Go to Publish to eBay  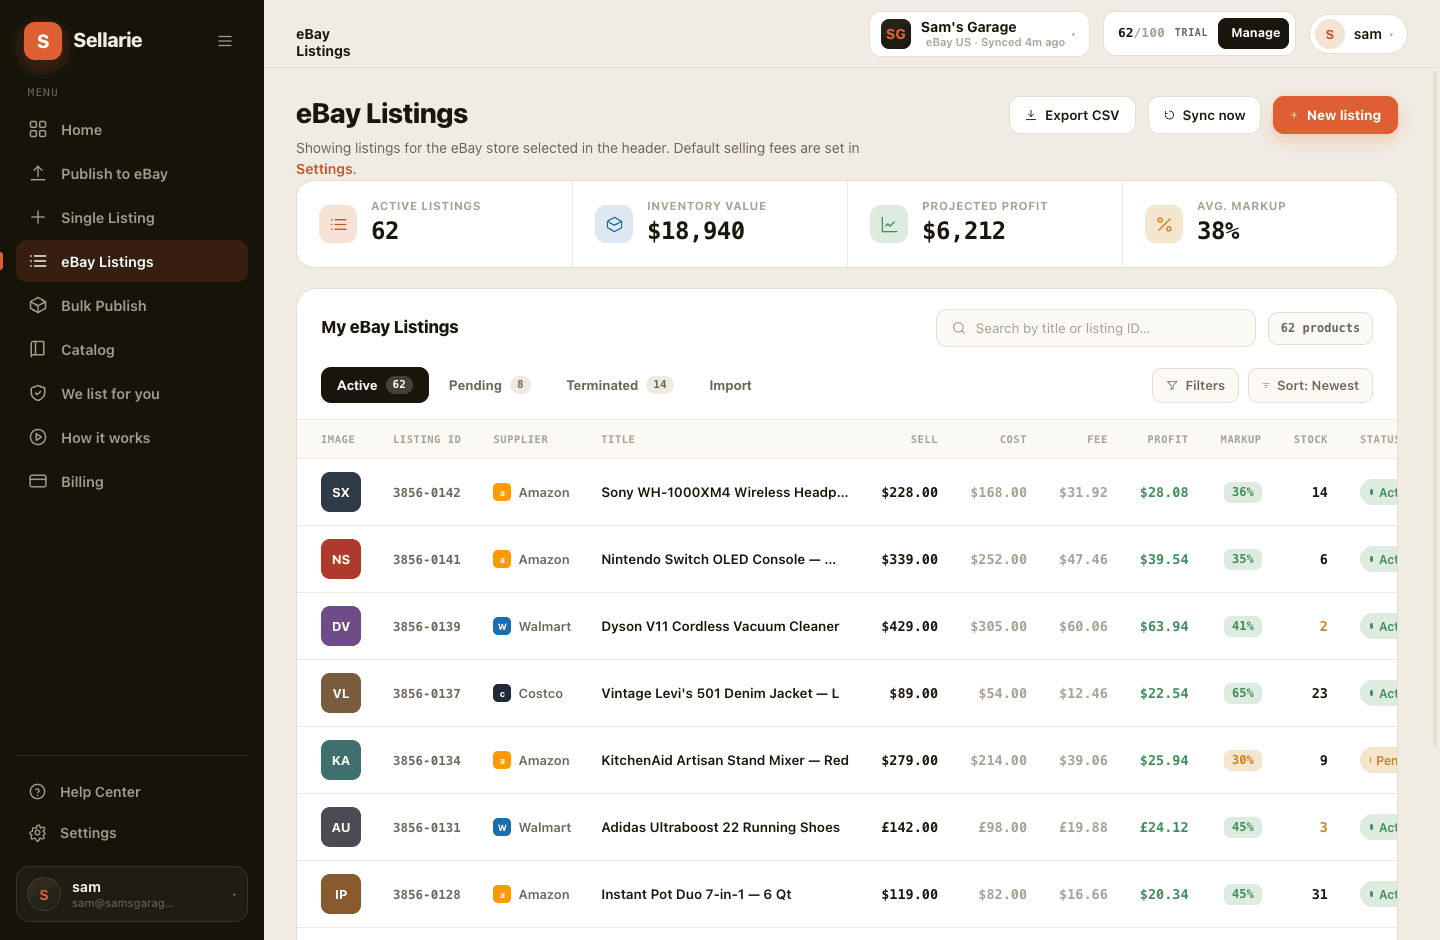pos(132,174)
